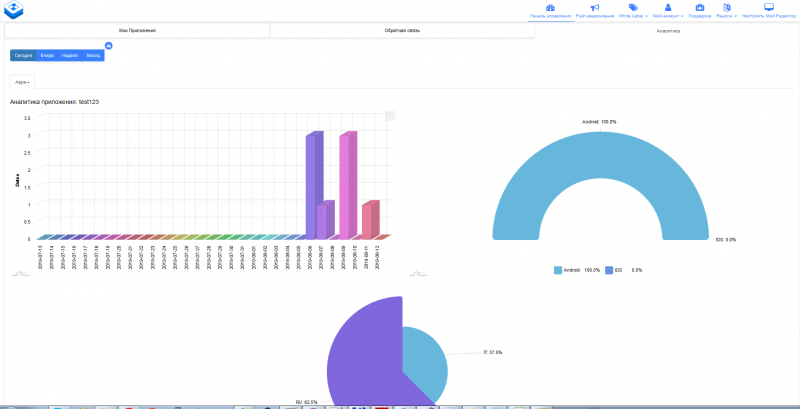Open Настроить Мой Редактор monitor icon
The image size is (800, 409).
tap(769, 7)
